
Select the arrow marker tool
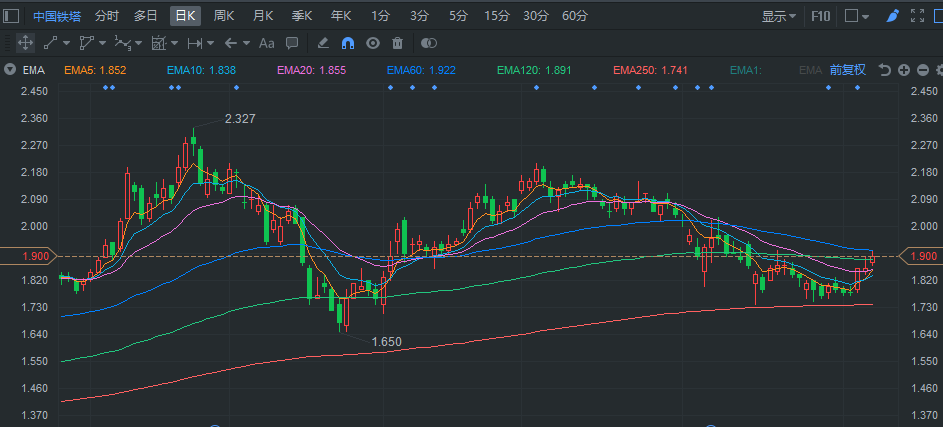[230, 43]
